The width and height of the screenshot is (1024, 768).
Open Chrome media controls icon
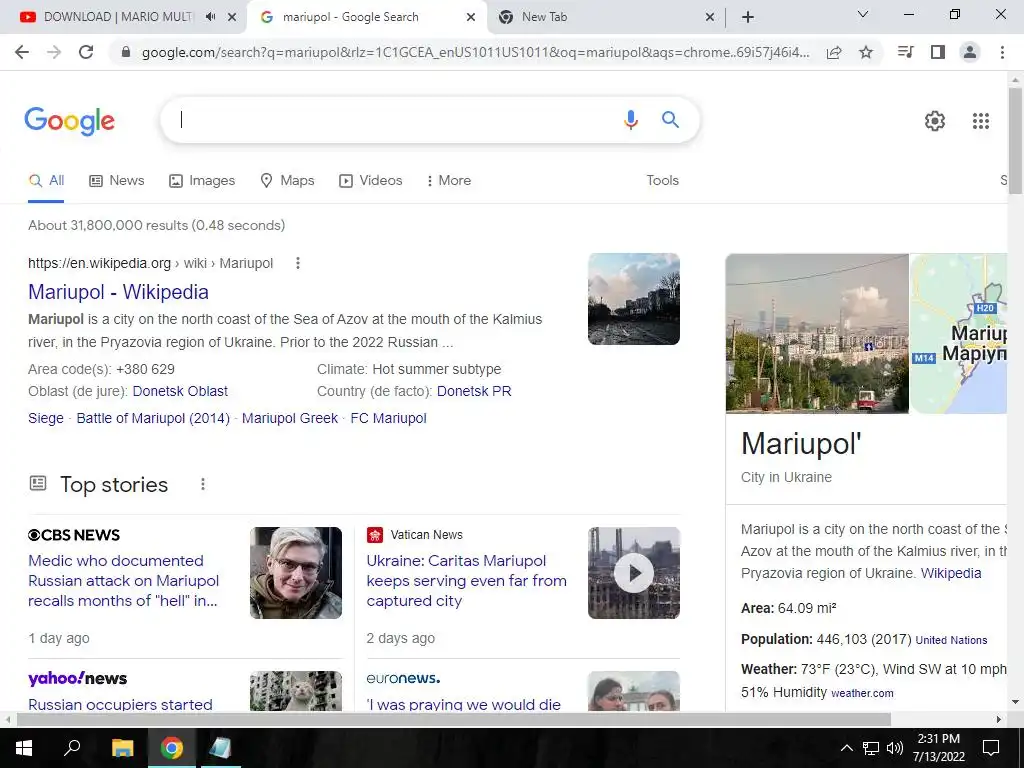point(906,52)
